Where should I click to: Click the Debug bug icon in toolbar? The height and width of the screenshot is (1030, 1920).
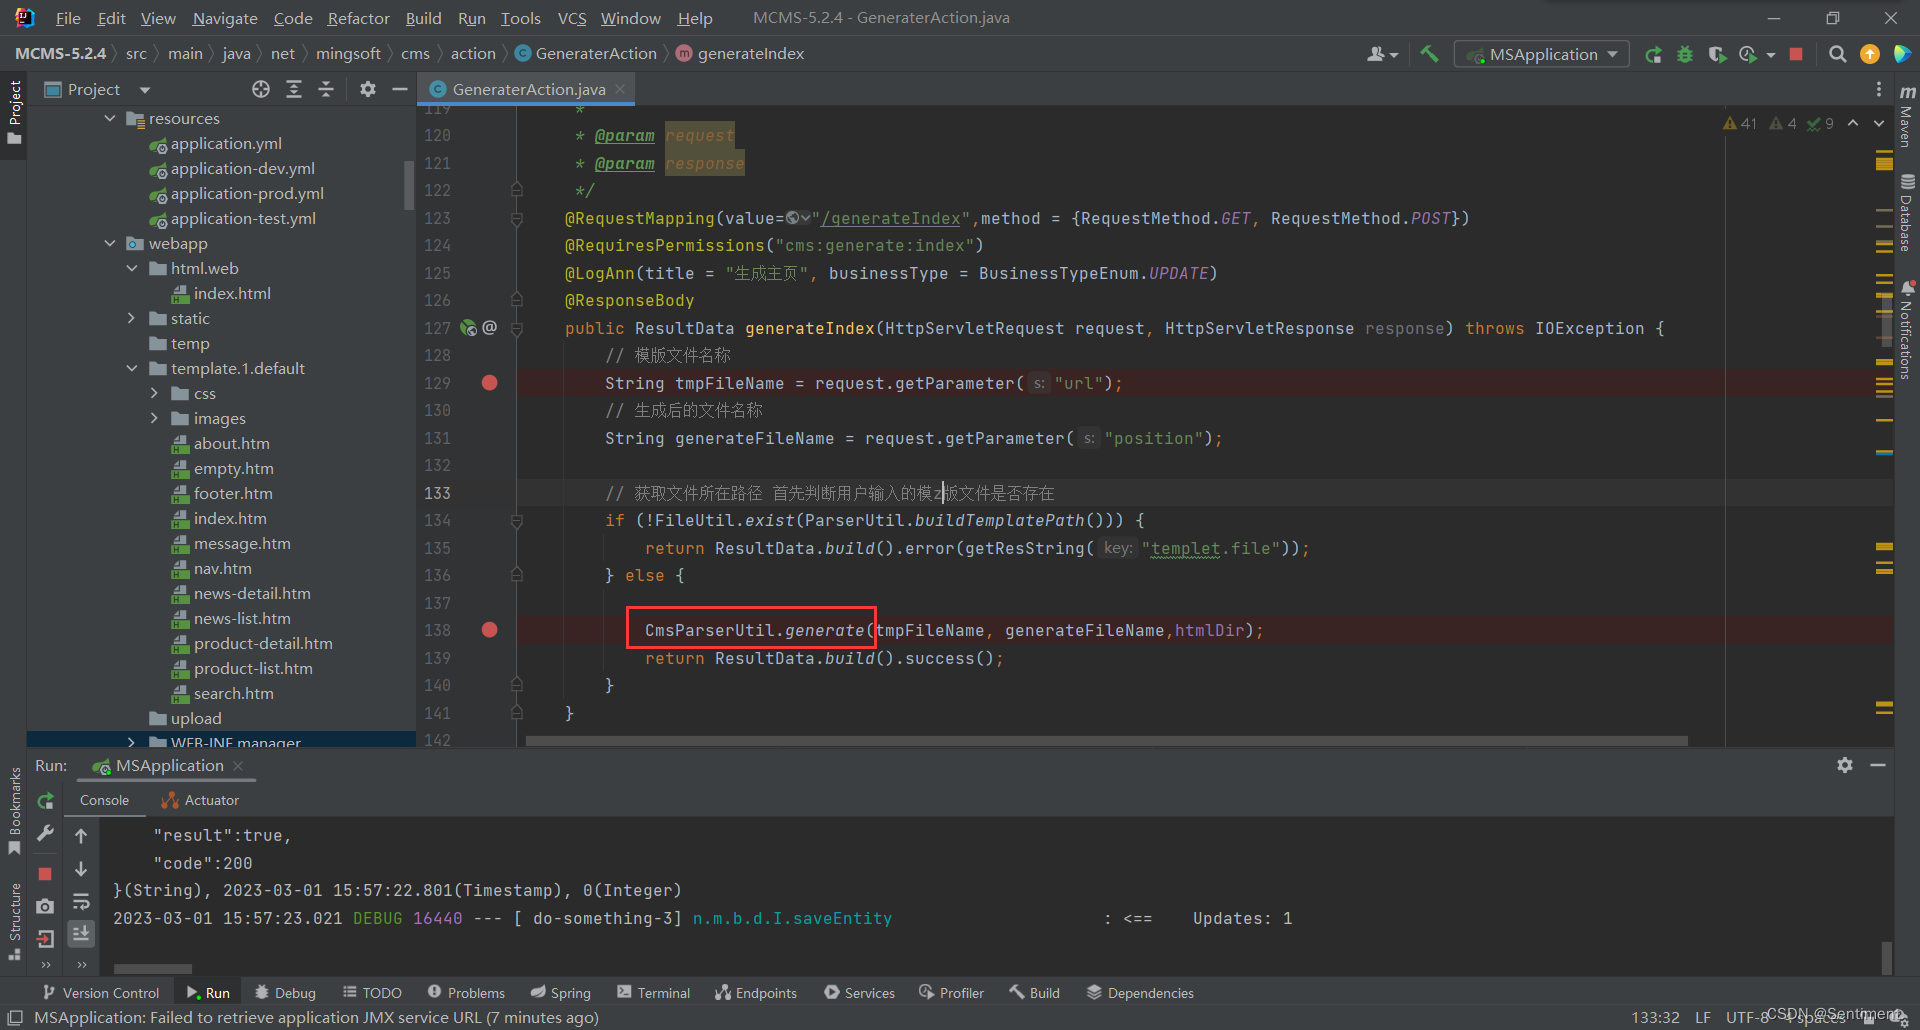tap(1685, 54)
